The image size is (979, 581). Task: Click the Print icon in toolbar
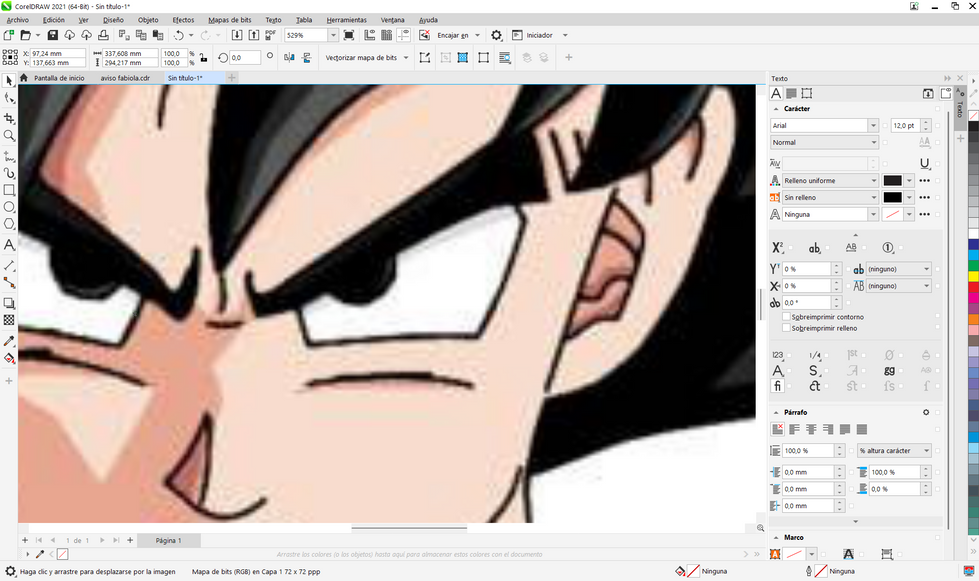[104, 36]
